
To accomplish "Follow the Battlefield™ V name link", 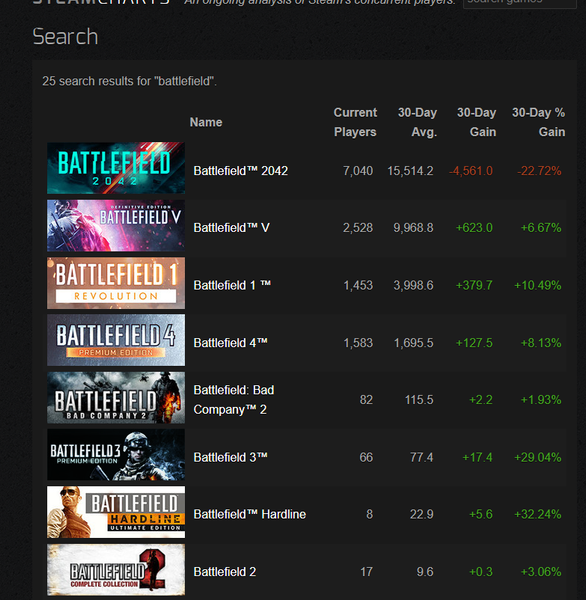I will coord(231,228).
